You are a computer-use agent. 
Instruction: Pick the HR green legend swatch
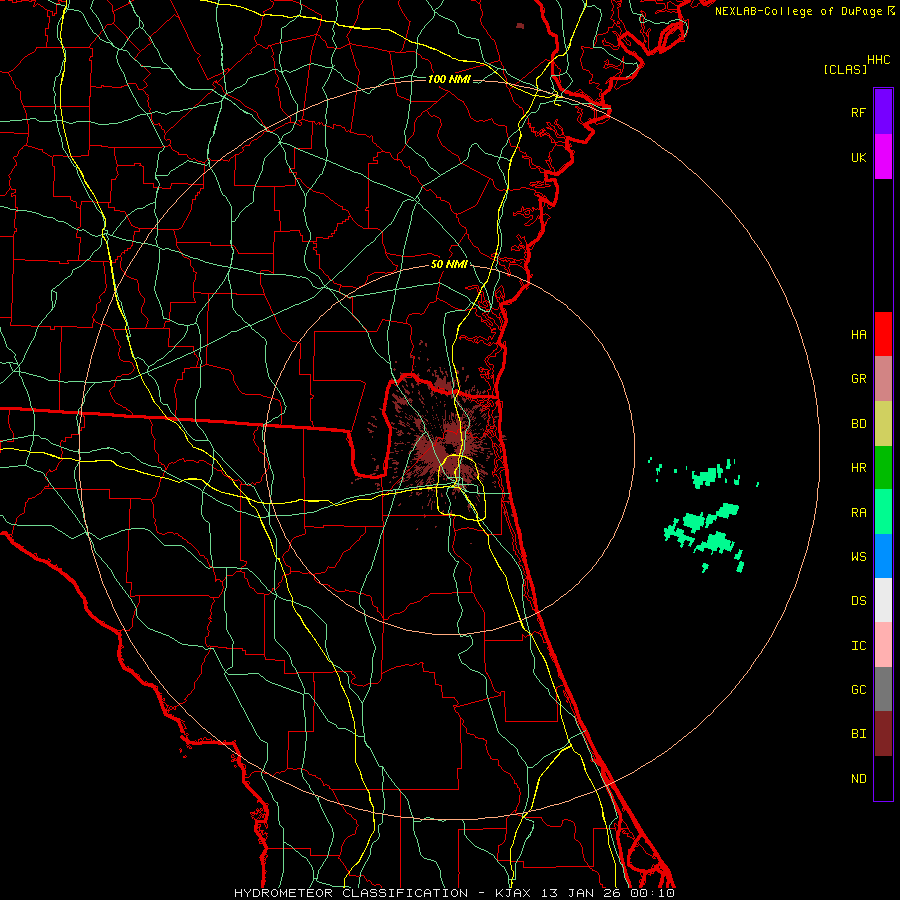tap(883, 468)
